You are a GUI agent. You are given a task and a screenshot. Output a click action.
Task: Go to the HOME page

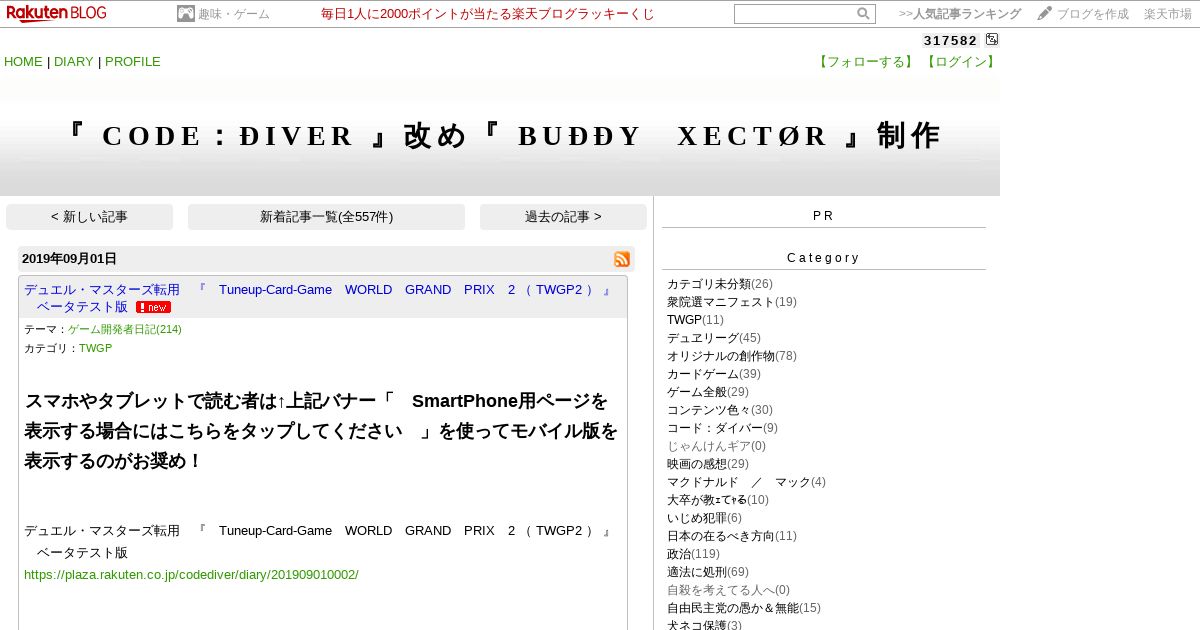pos(23,62)
